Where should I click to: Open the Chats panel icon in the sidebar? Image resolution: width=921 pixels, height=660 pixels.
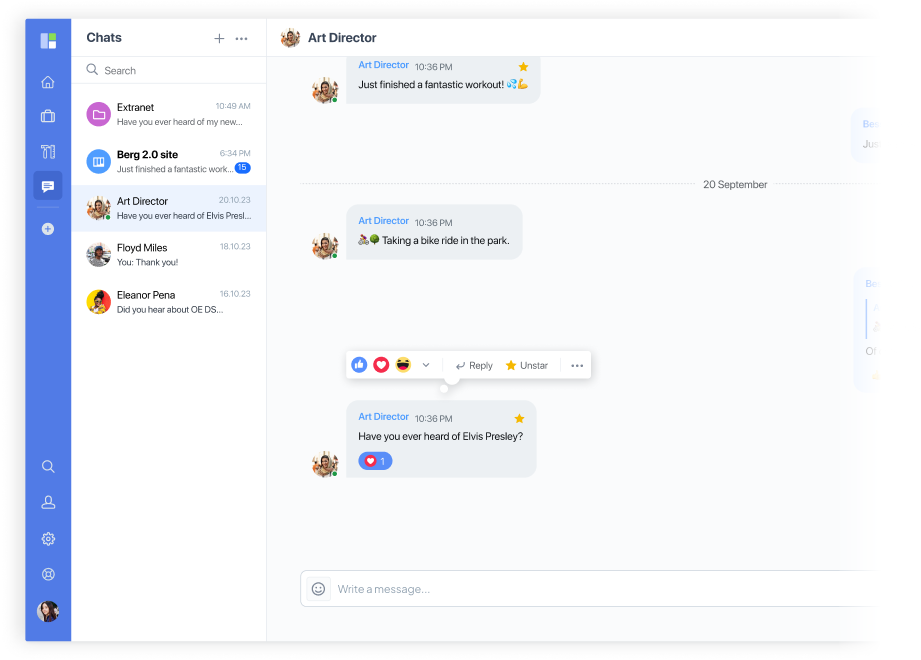click(47, 185)
